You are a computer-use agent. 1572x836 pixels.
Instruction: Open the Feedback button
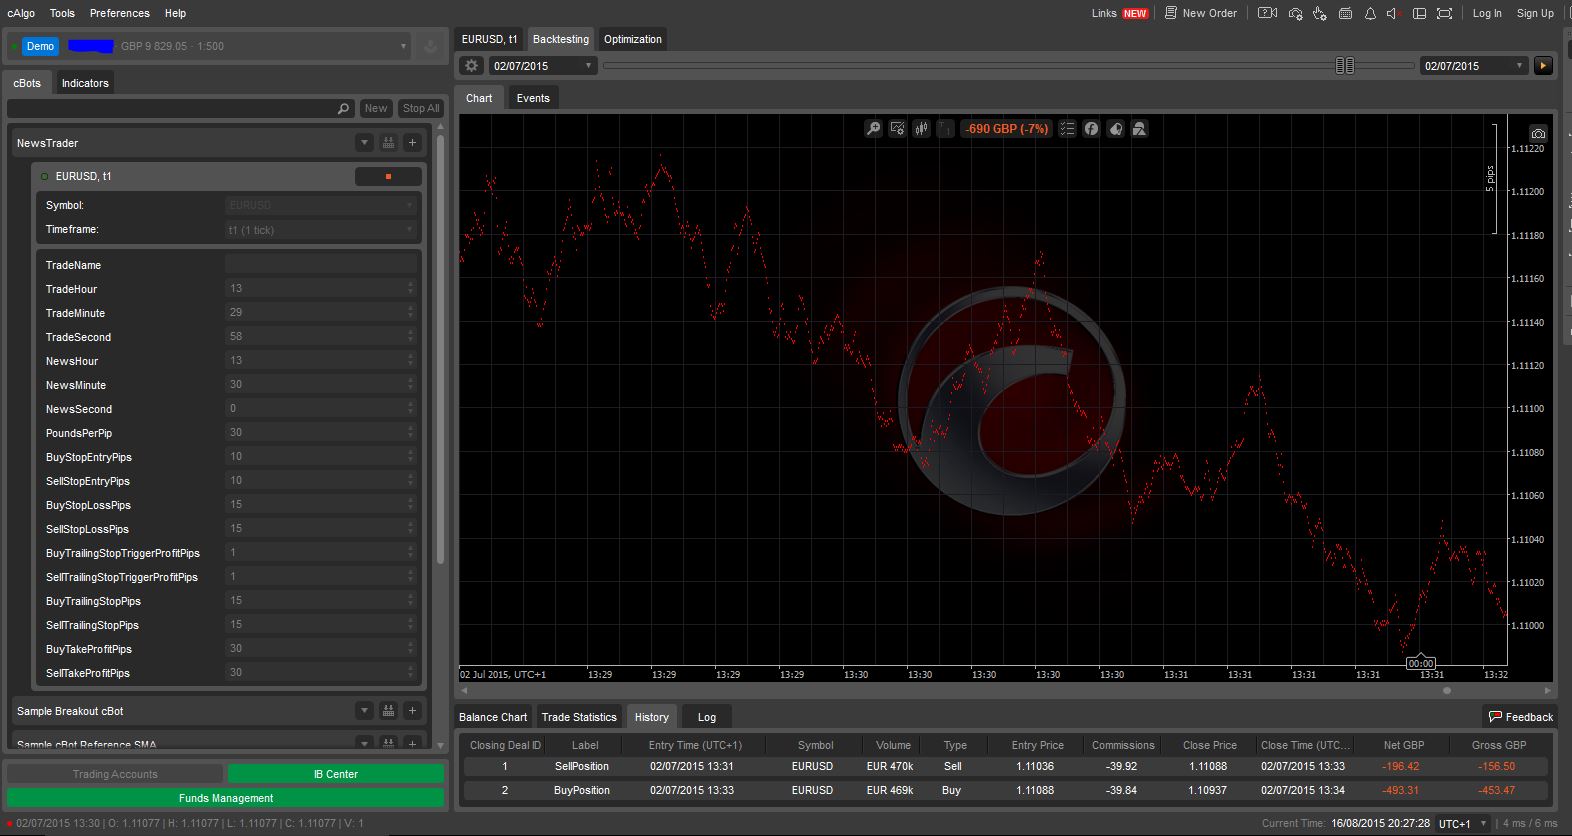coord(1520,717)
